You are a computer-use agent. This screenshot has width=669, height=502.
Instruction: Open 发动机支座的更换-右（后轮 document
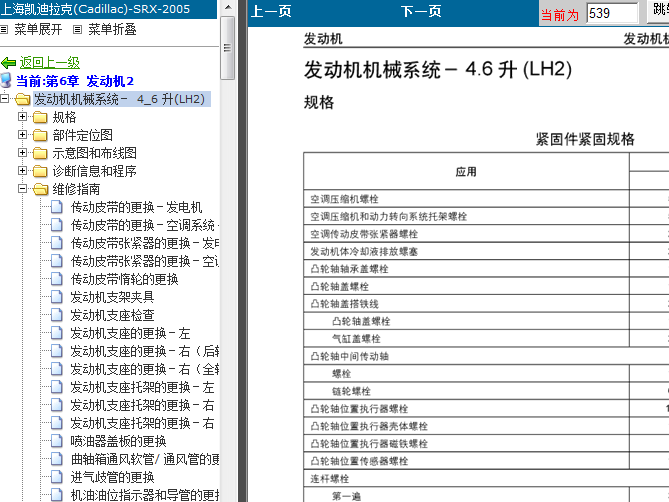(x=145, y=351)
